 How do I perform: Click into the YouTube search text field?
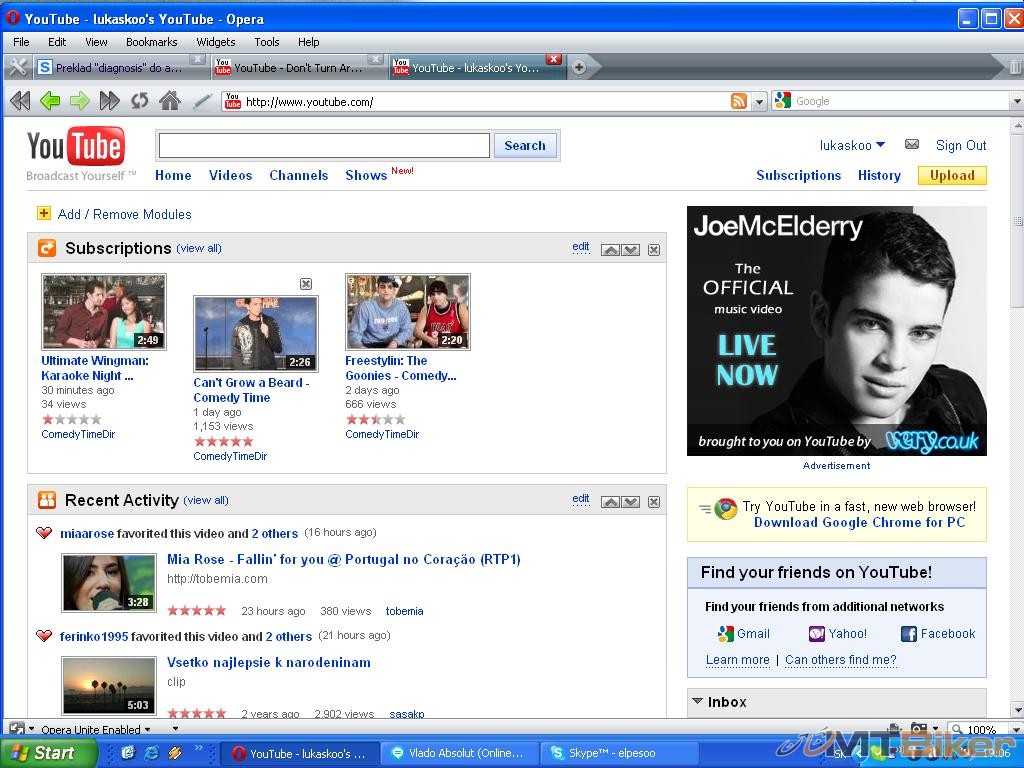point(324,146)
